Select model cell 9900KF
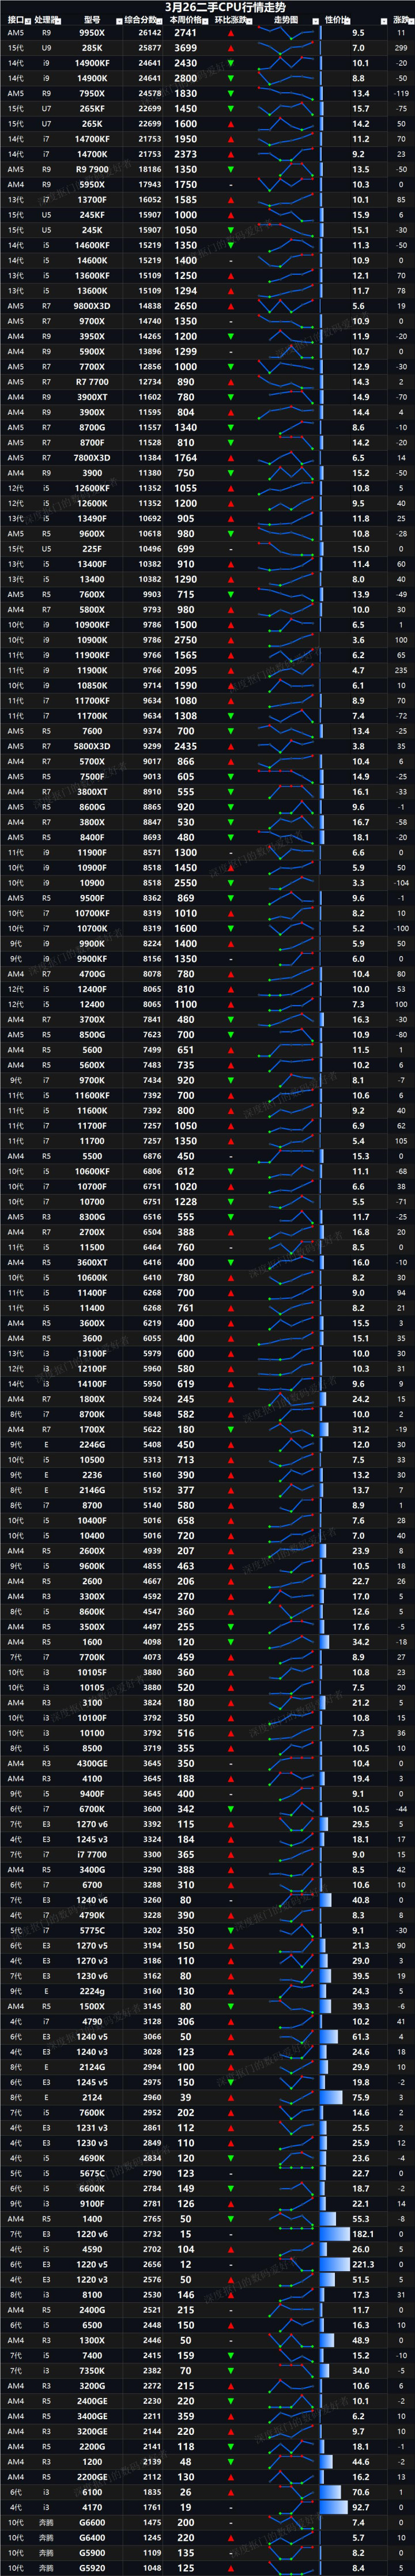Screen dimensions: 415x2576 point(92,958)
